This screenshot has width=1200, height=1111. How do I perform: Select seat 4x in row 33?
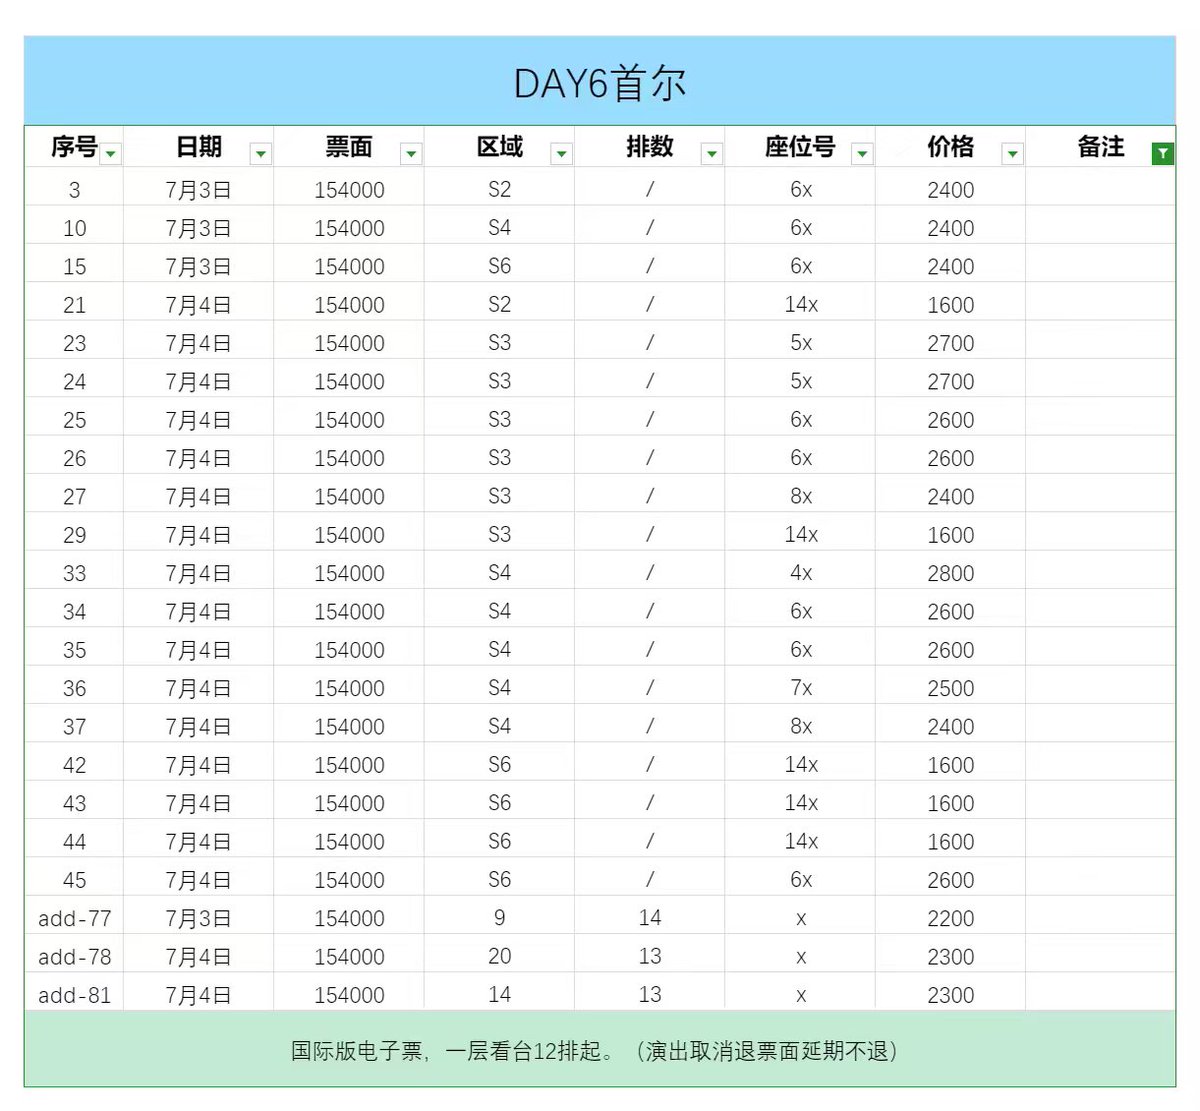[800, 573]
